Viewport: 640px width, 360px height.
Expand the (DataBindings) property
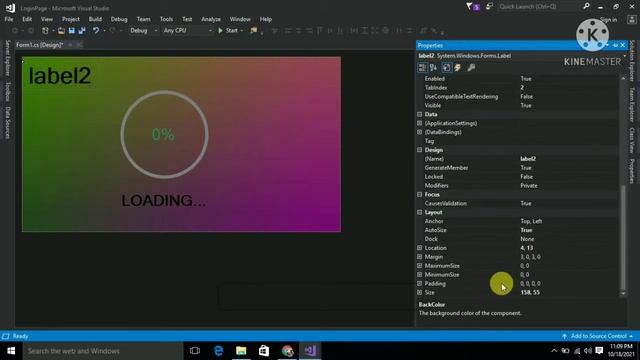point(420,132)
